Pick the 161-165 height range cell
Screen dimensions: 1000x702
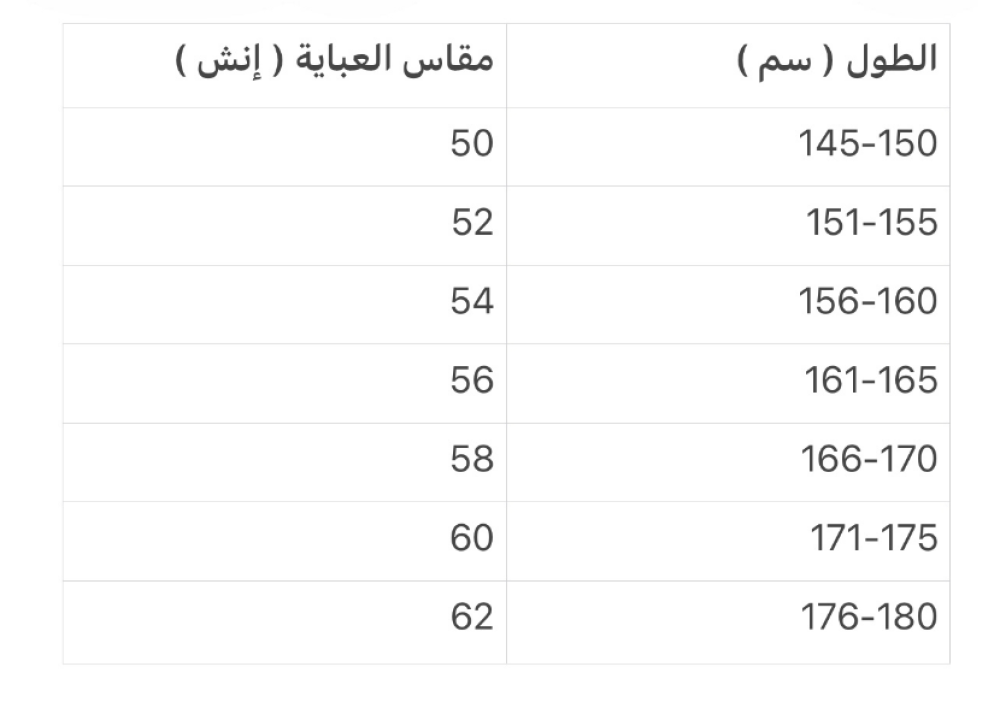[872, 381]
